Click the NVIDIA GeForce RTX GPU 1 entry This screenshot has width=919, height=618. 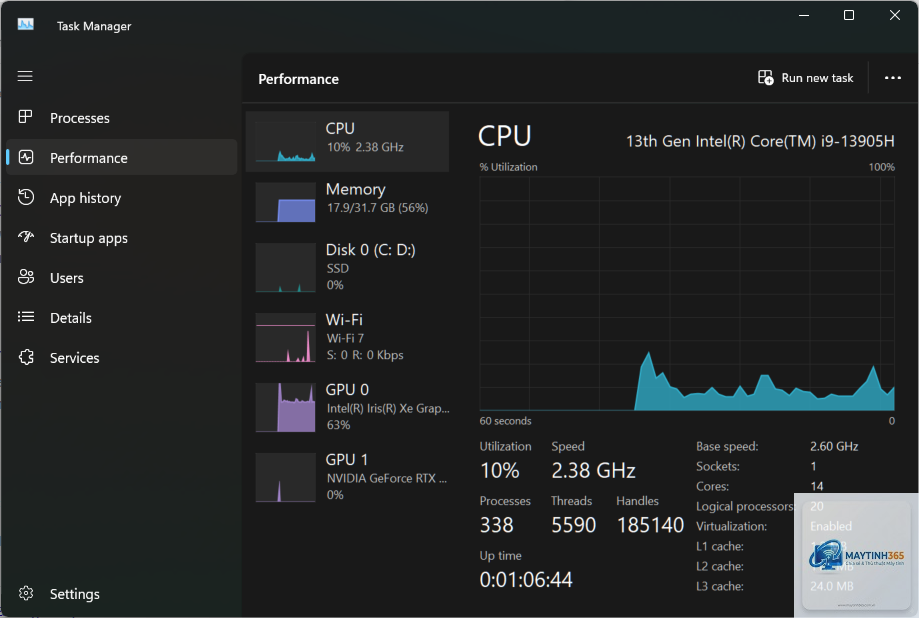click(348, 477)
